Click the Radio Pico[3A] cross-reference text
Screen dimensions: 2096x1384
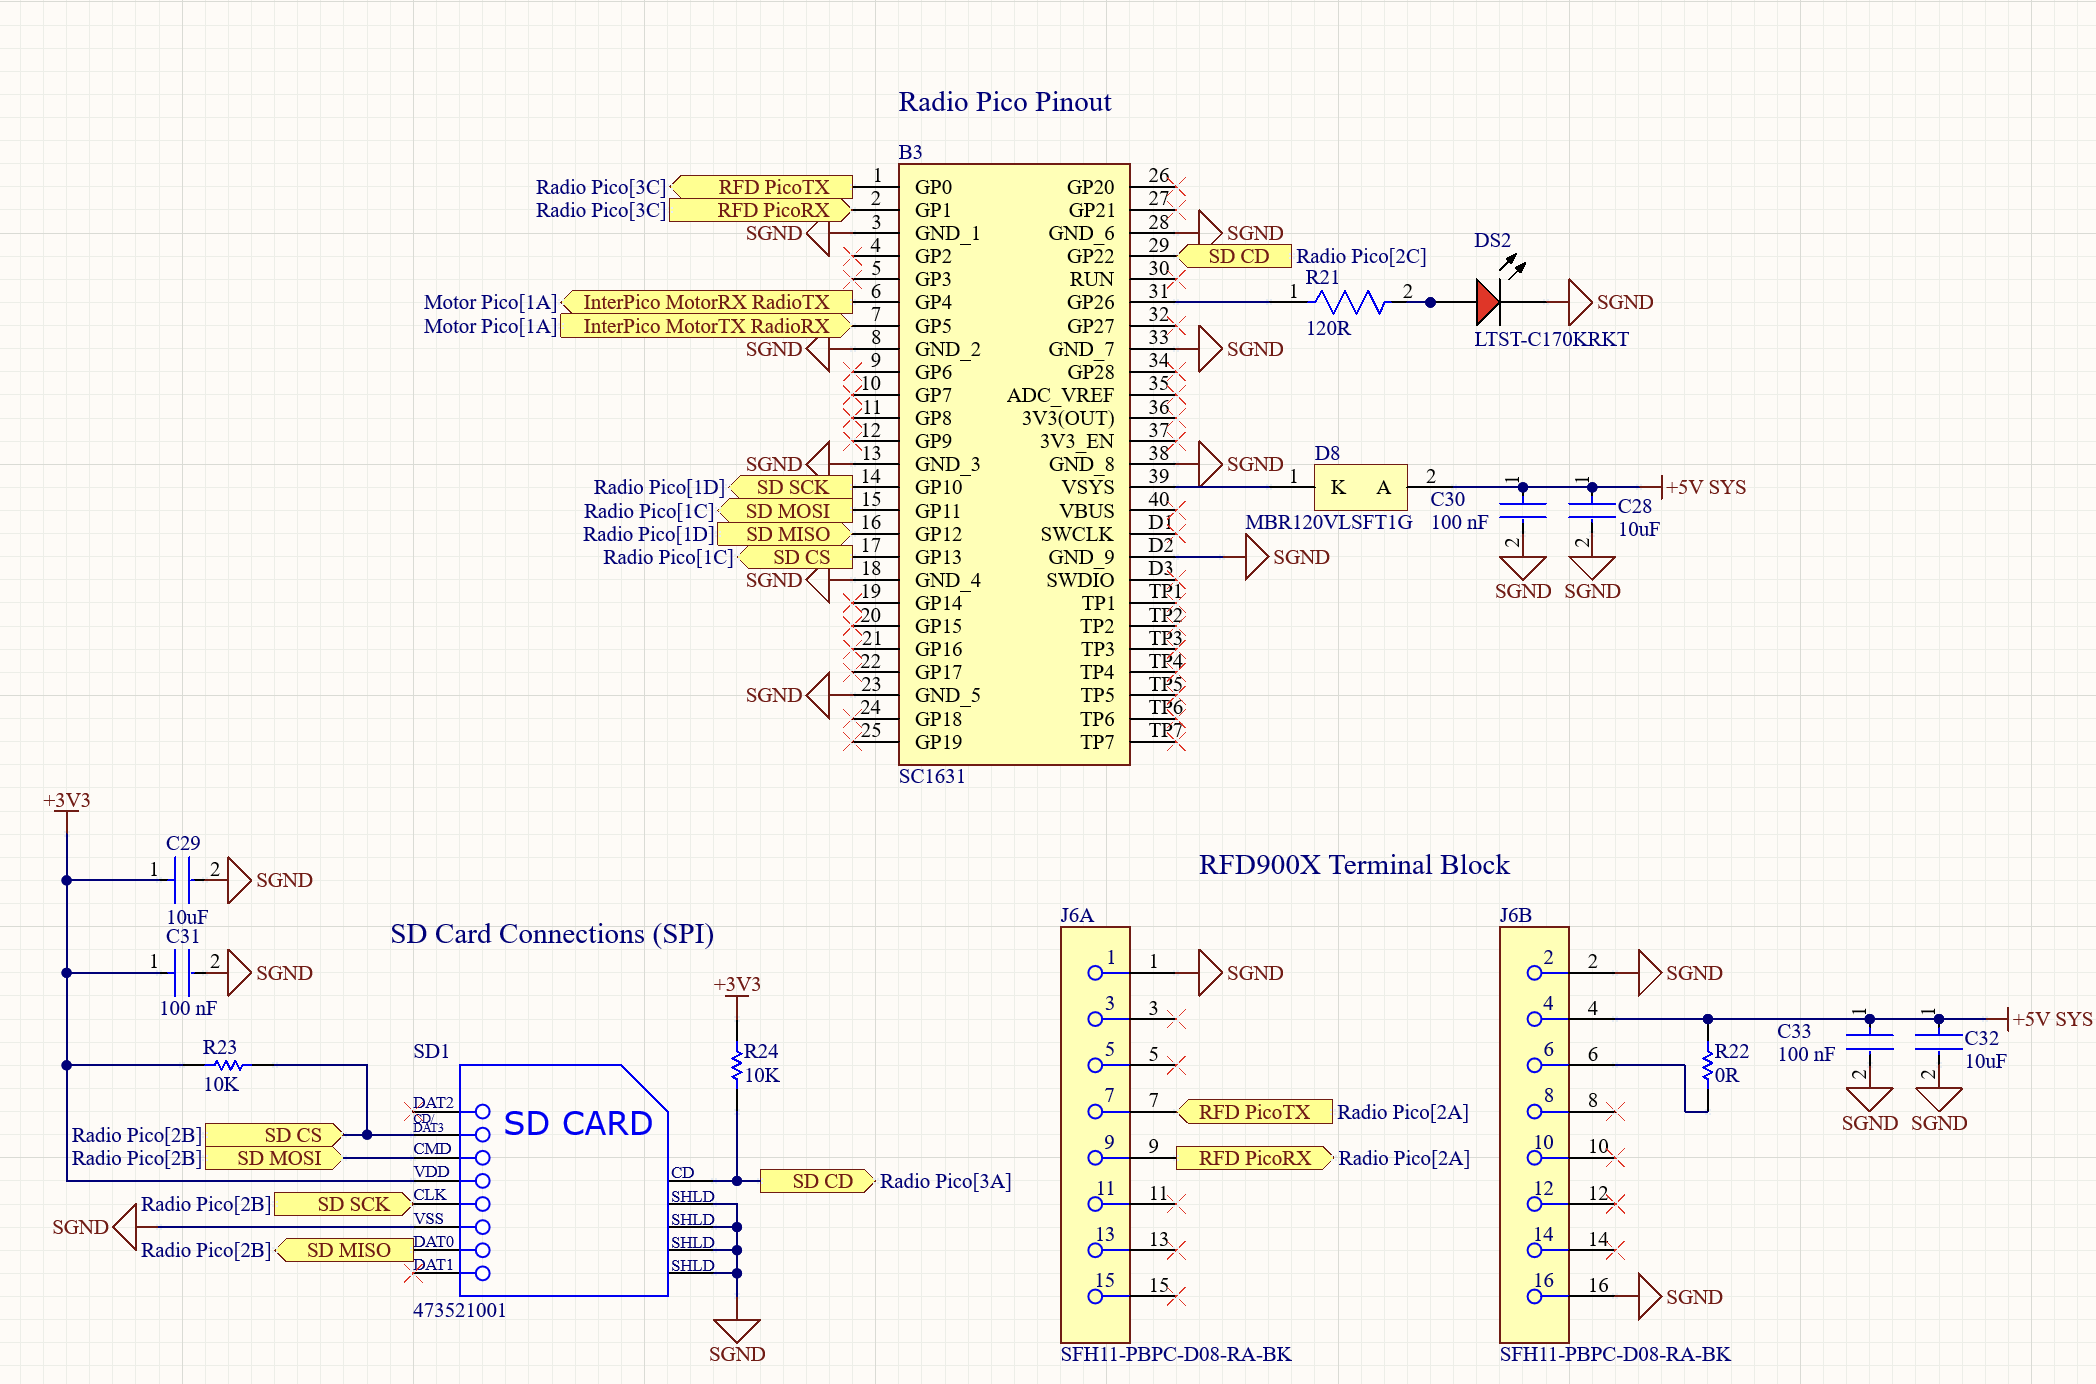click(x=944, y=1181)
